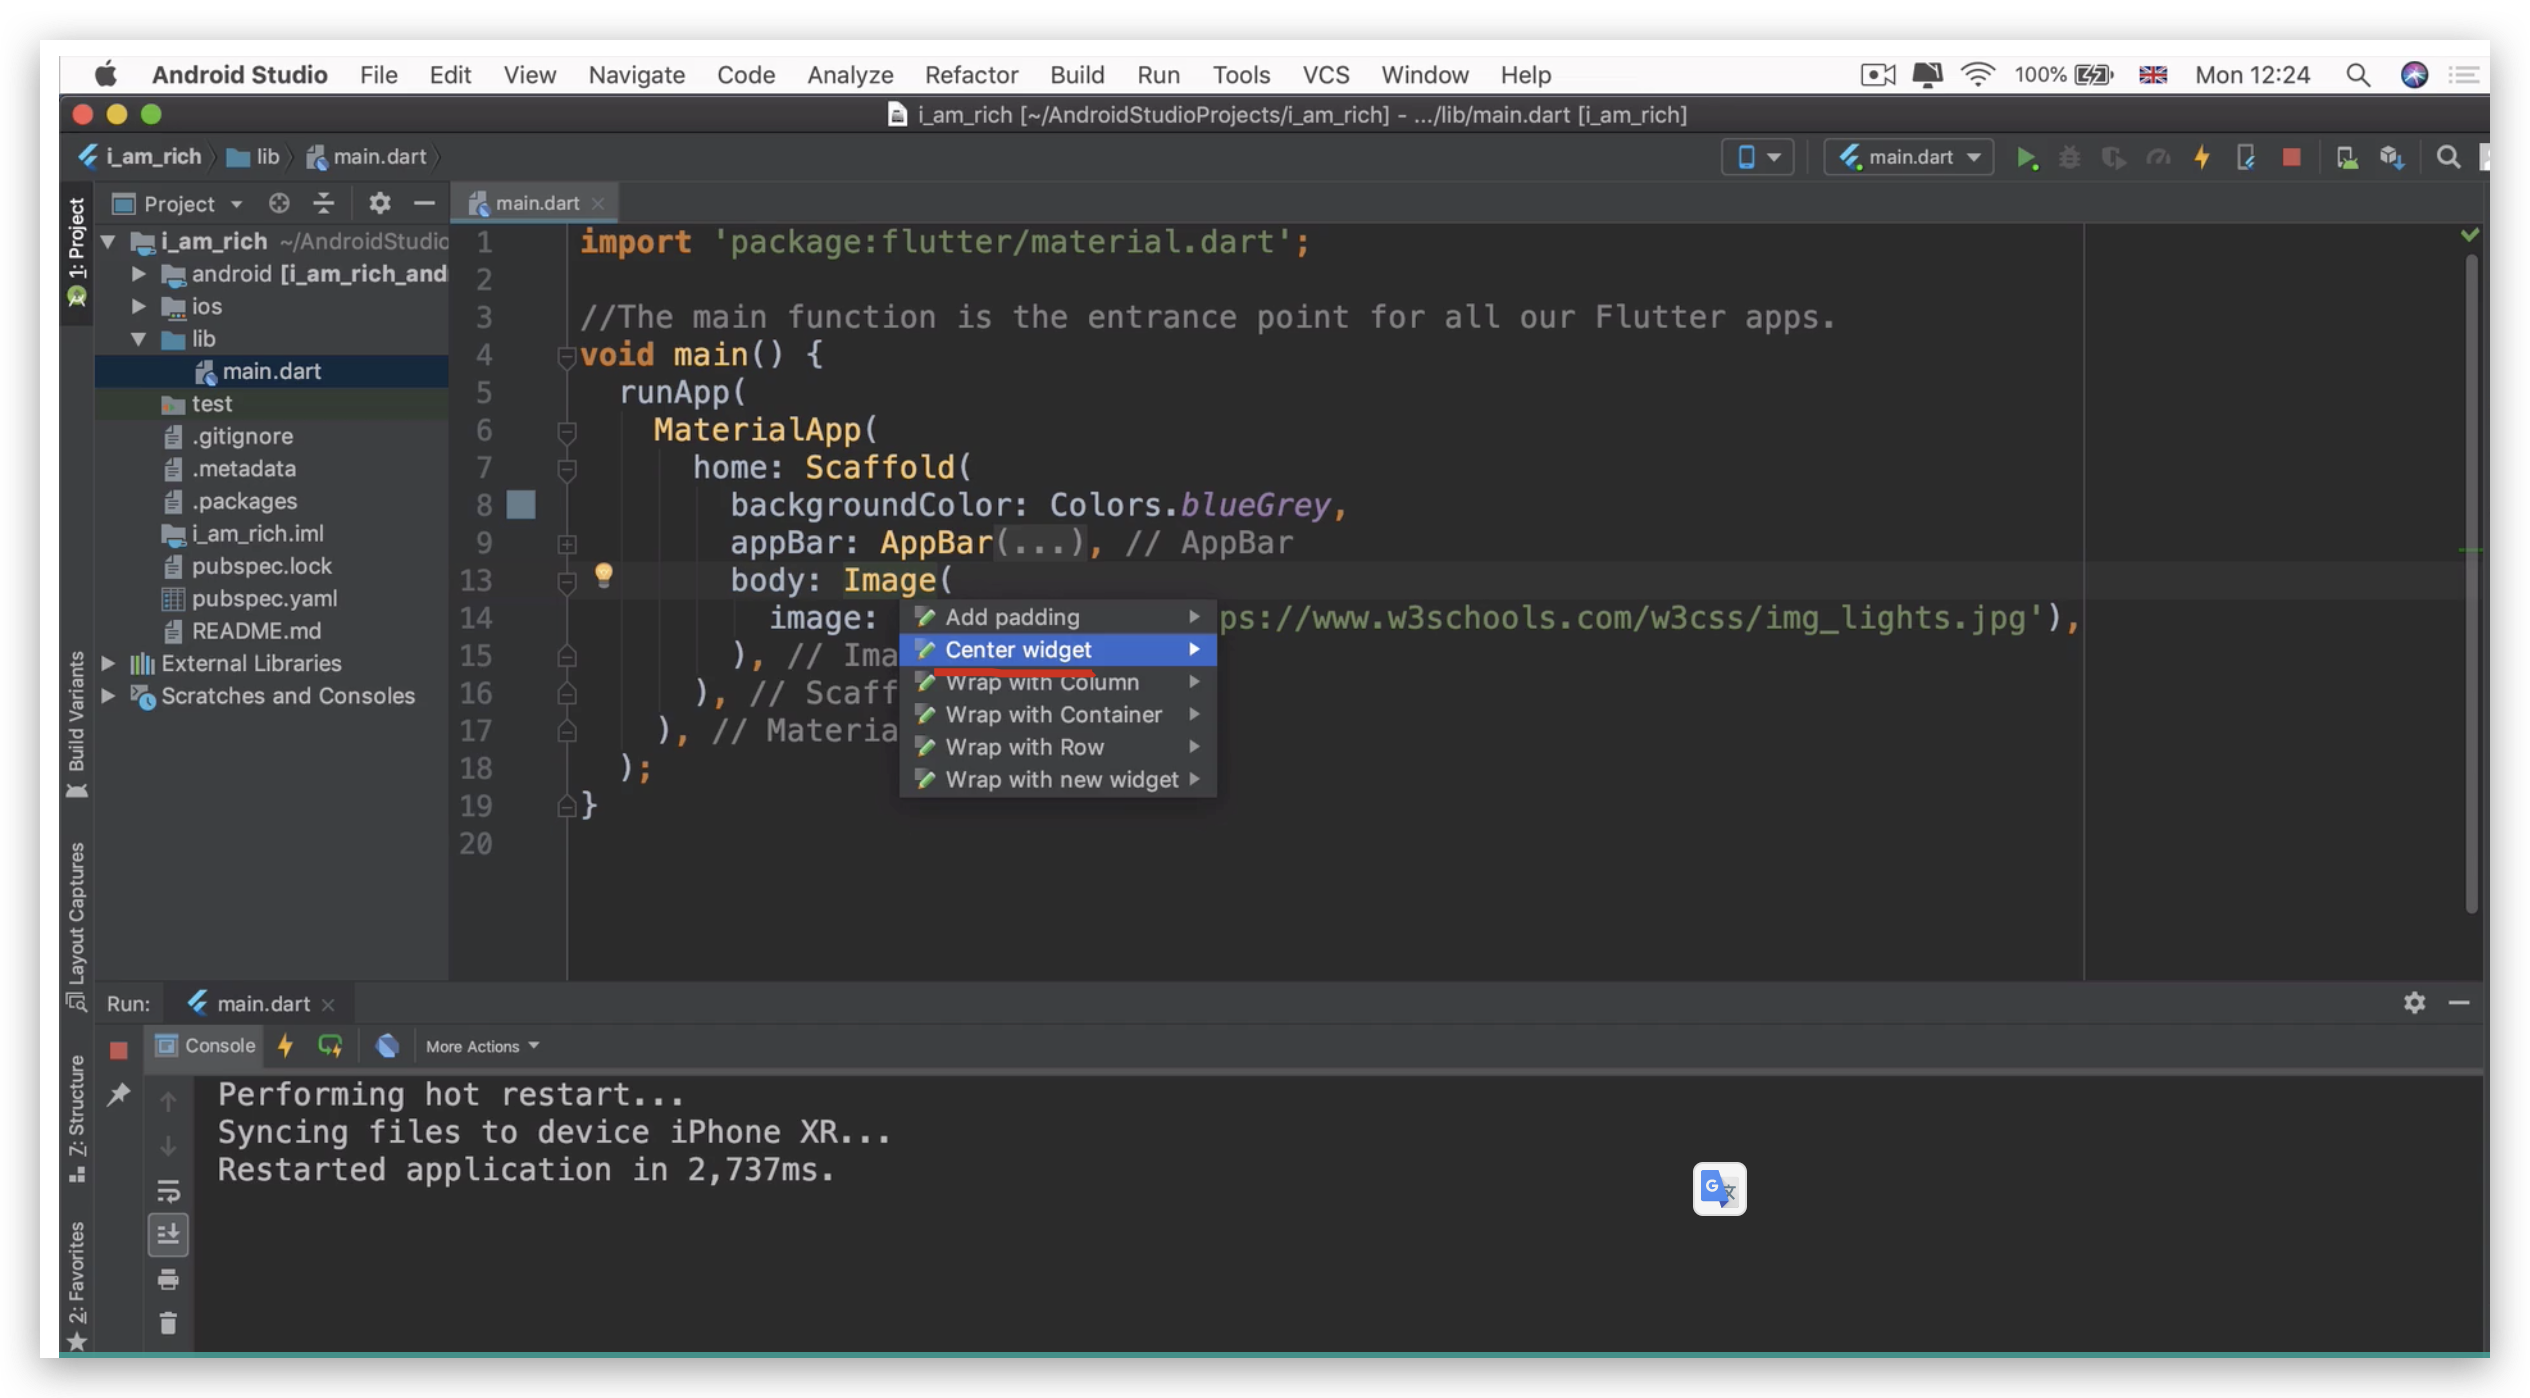The image size is (2530, 1398).
Task: Click the Debug bug icon in toolbar
Action: pos(2069,157)
